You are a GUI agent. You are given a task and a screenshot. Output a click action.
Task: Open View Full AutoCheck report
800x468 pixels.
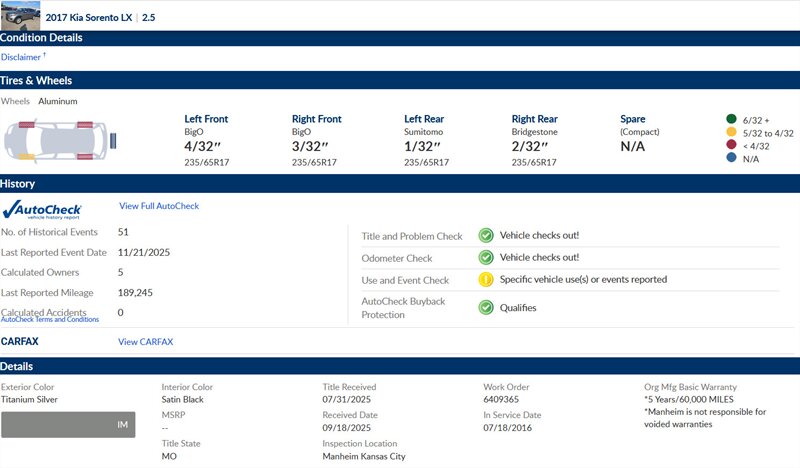click(x=158, y=206)
